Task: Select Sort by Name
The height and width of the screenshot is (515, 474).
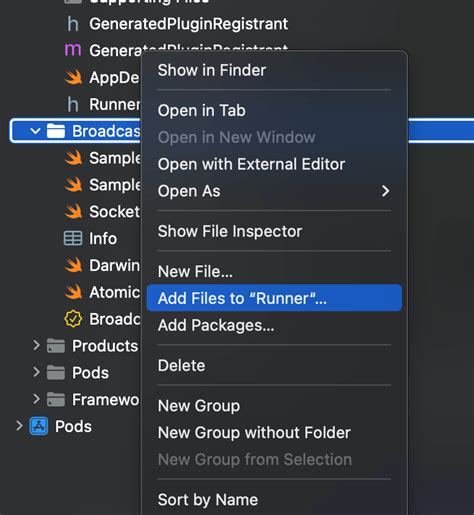Action: click(208, 500)
